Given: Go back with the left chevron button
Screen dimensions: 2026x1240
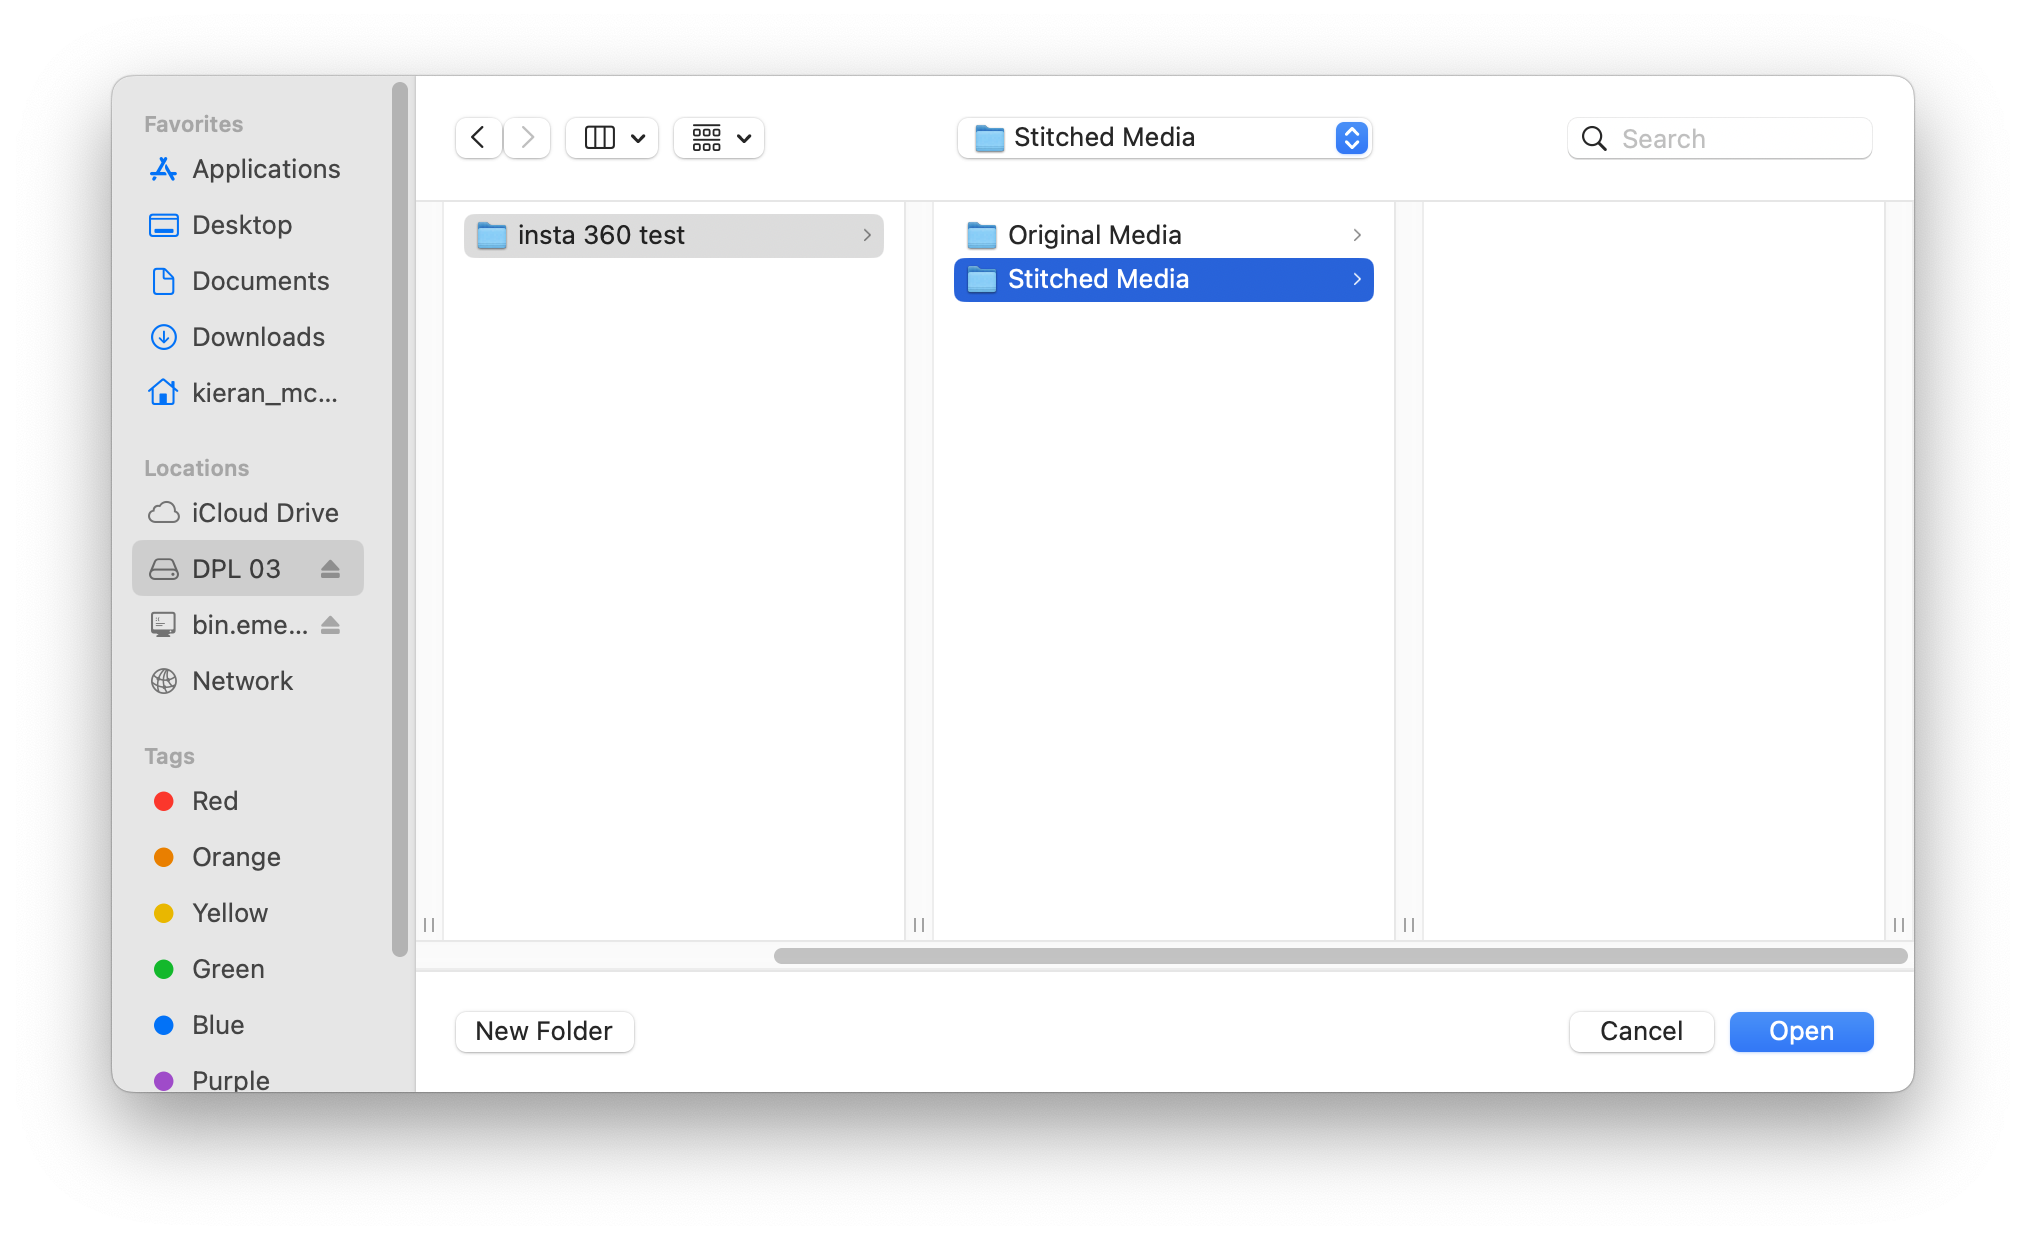Looking at the screenshot, I should 478,138.
